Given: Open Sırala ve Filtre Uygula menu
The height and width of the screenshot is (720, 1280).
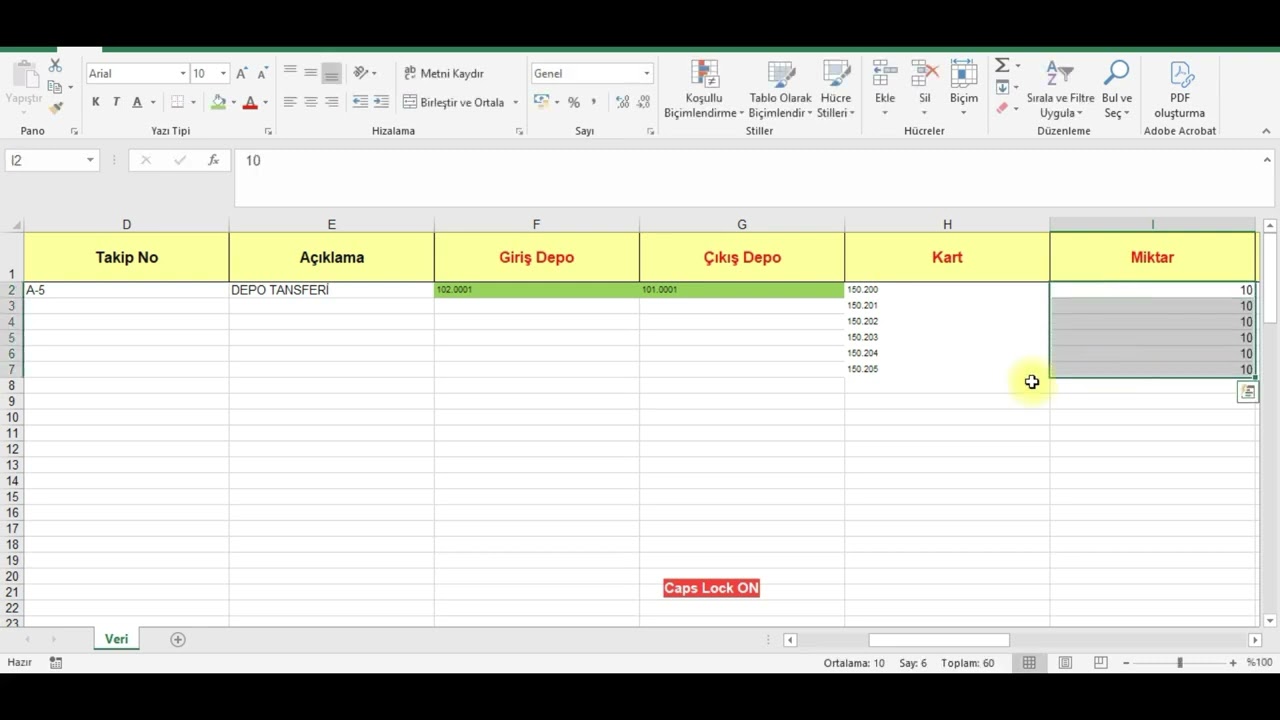Looking at the screenshot, I should coord(1060,88).
